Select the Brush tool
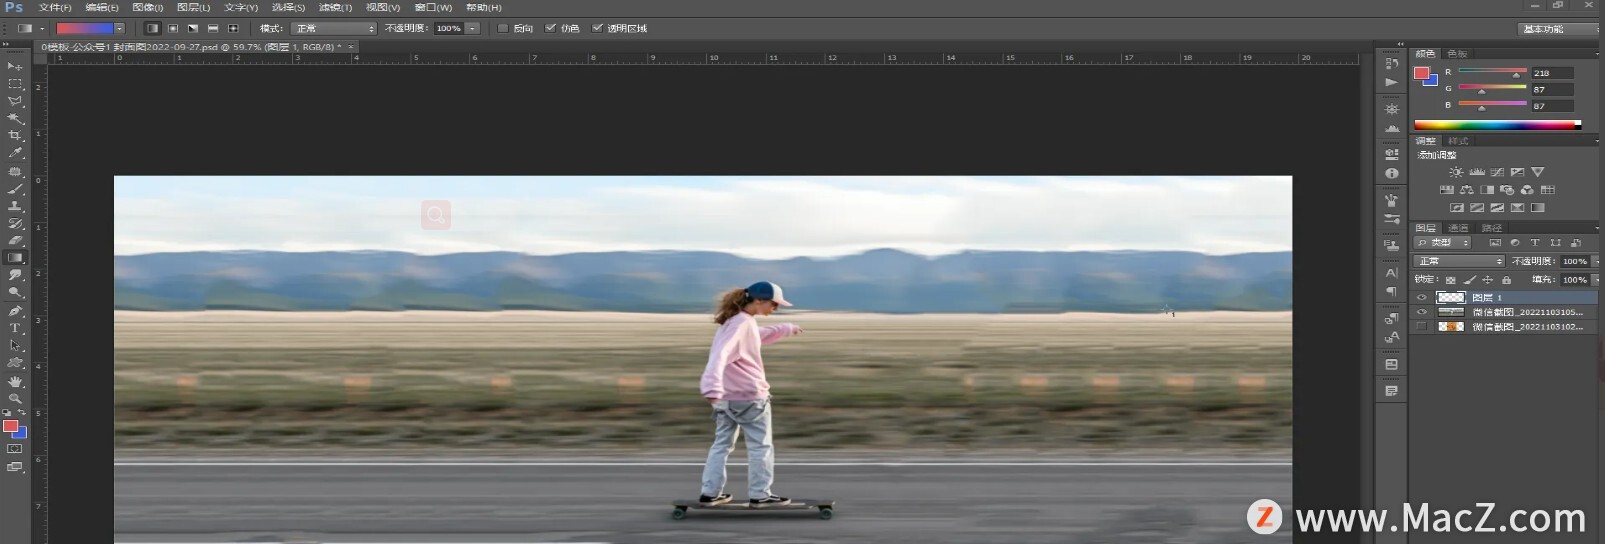Image resolution: width=1605 pixels, height=544 pixels. [x=15, y=189]
